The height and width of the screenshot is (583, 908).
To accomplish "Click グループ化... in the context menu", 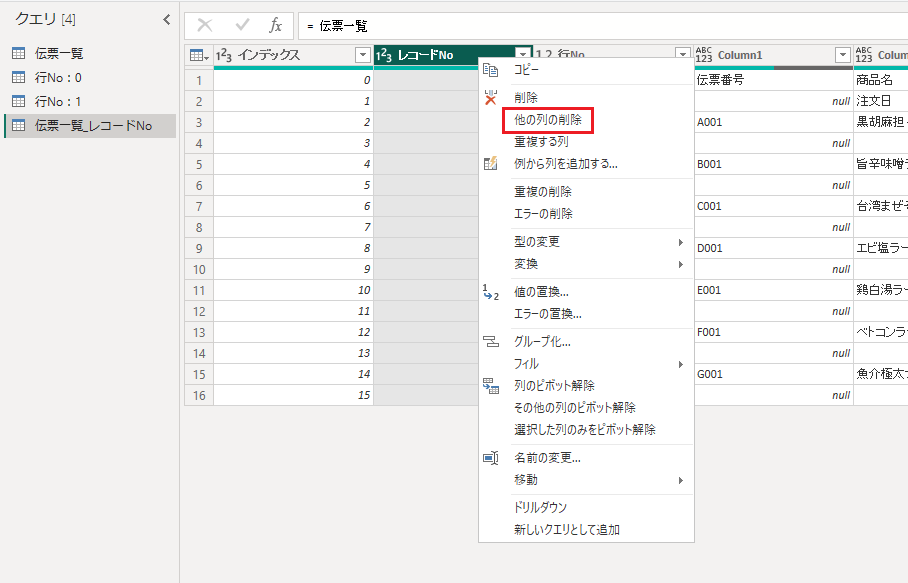I will [x=542, y=342].
